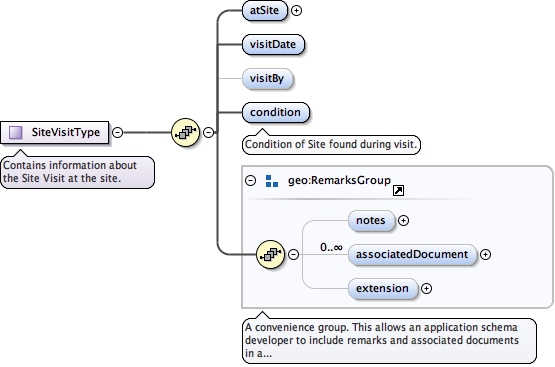Click the blue group icon beside geo:RemarksGroup

[x=271, y=181]
